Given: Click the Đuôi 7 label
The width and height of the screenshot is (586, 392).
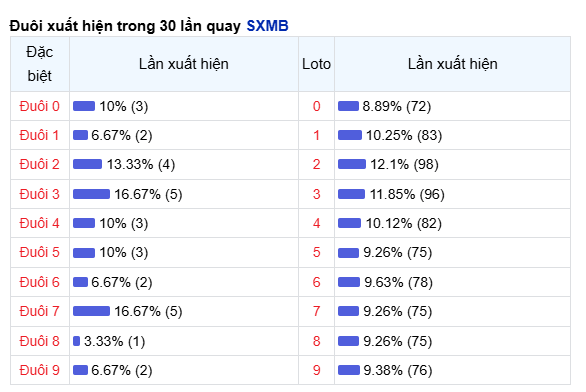Looking at the screenshot, I should click(40, 311).
